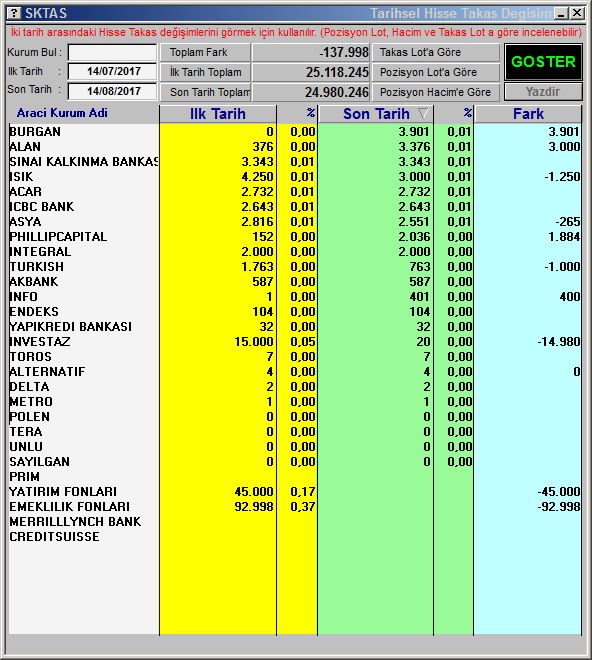Minimize the SKTAS window
The image size is (592, 660).
tap(561, 13)
